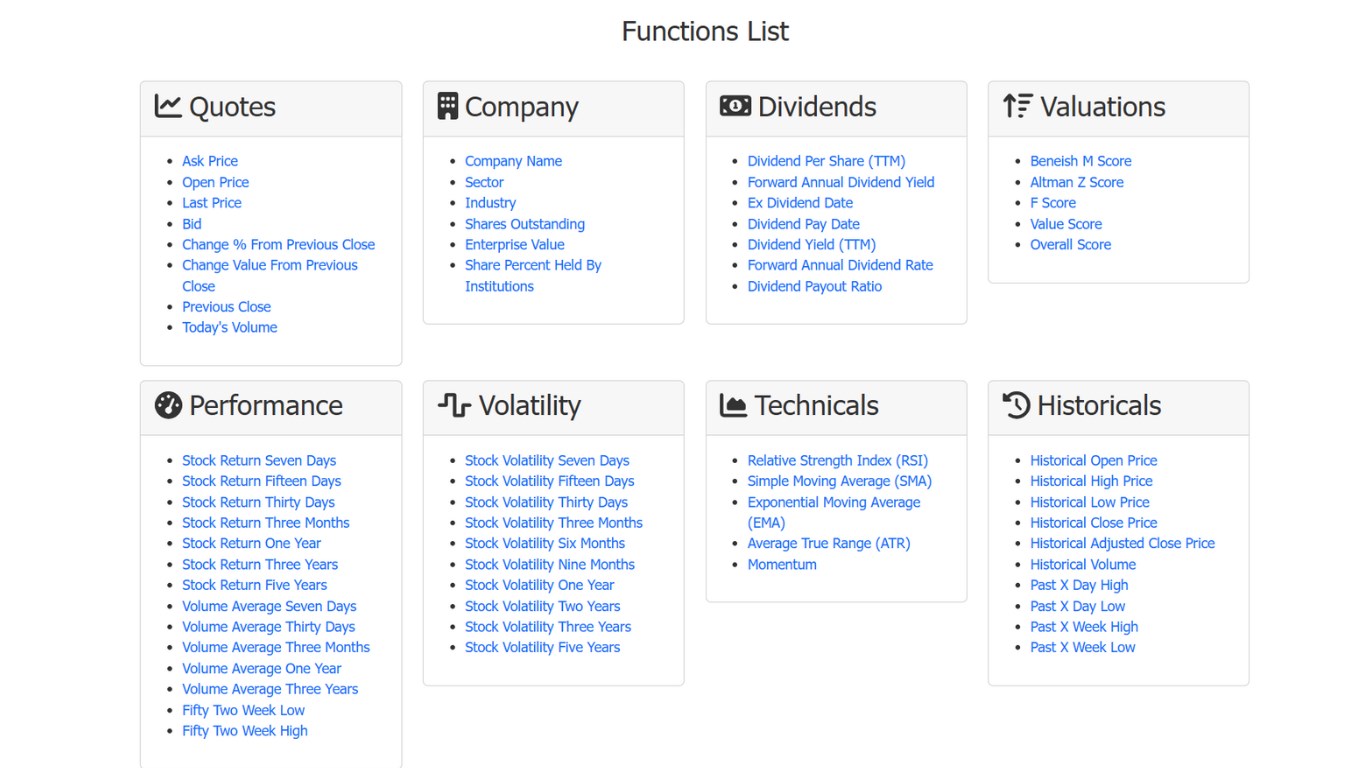Open the Ask Price function link
Image resolution: width=1366 pixels, height=768 pixels.
pos(210,161)
